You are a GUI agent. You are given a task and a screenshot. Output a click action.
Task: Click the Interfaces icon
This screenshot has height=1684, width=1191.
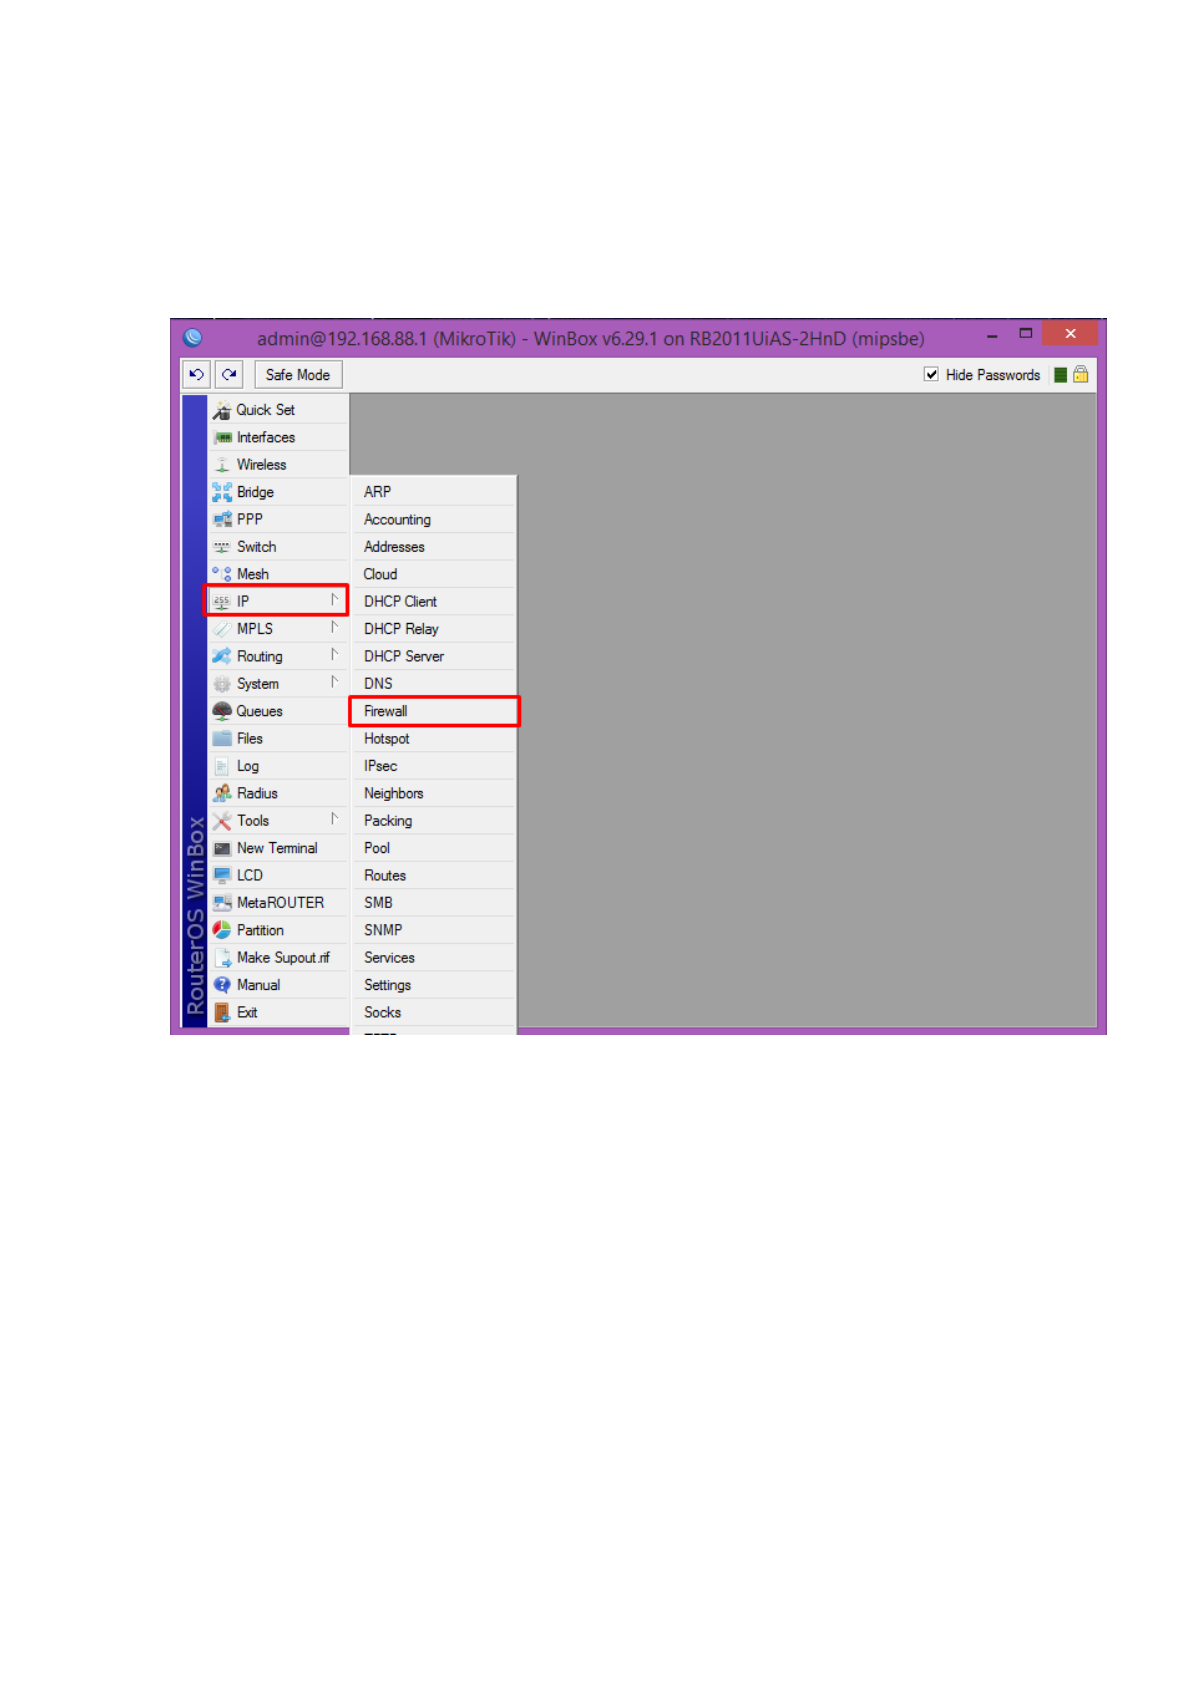click(222, 438)
